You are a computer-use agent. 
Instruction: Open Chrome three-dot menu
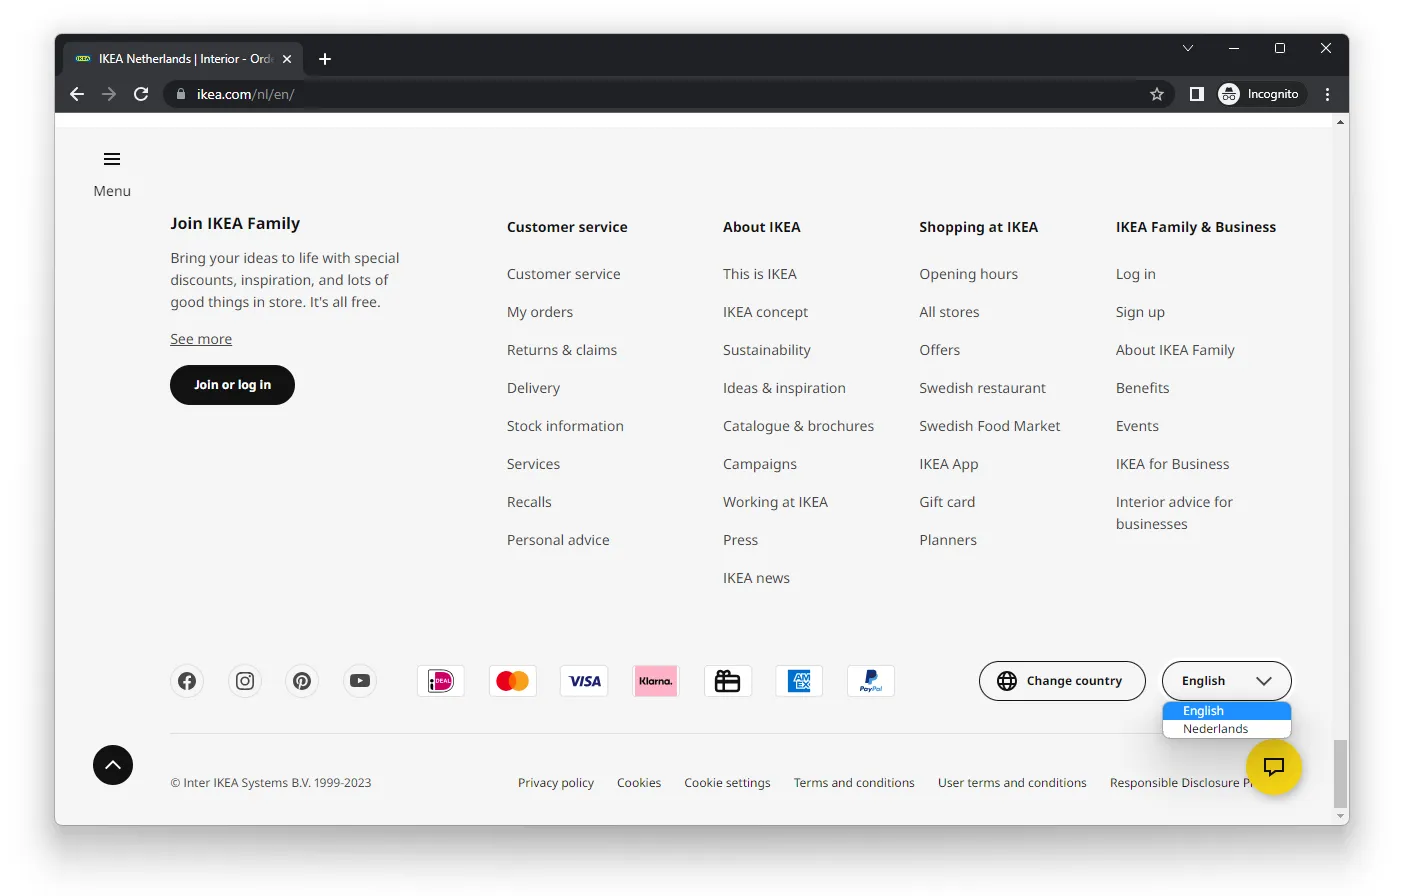click(1328, 94)
